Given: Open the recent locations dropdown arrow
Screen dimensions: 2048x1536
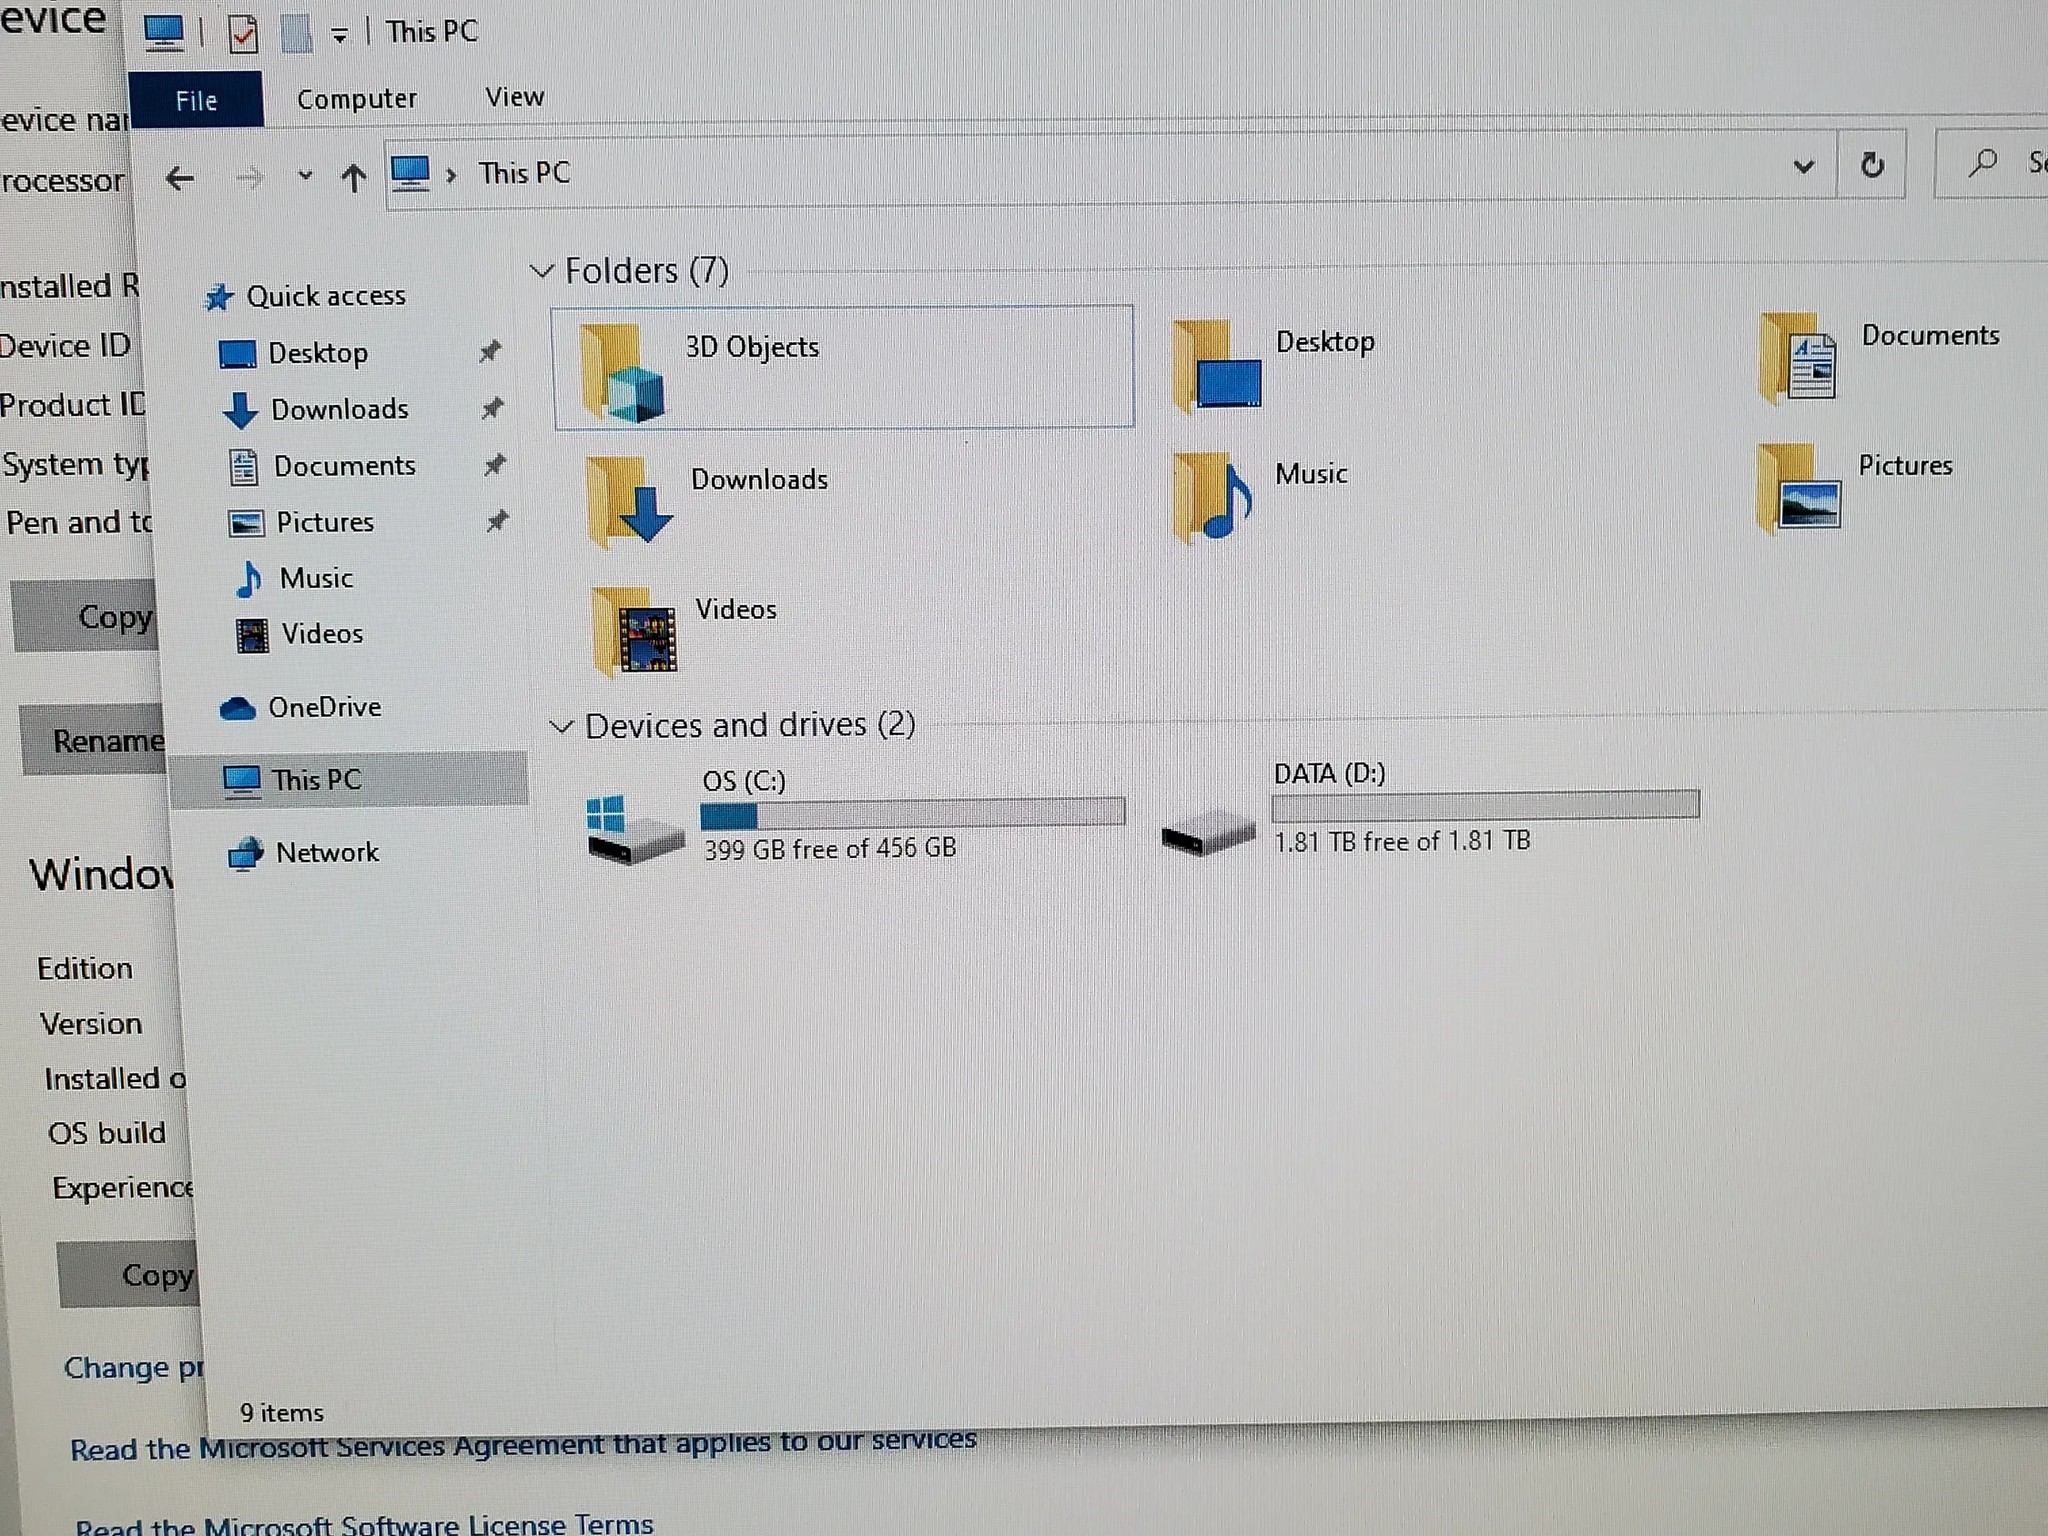Looking at the screenshot, I should (305, 176).
